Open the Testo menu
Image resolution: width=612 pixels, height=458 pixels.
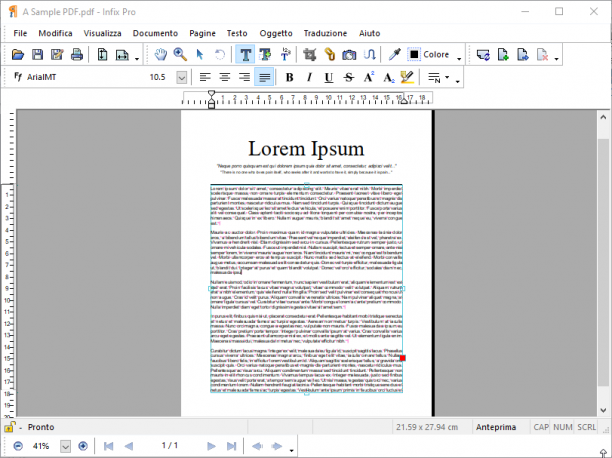pos(237,33)
